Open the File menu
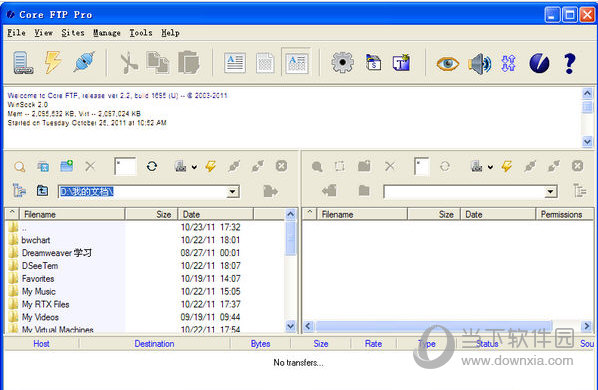Image resolution: width=598 pixels, height=390 pixels. click(16, 33)
